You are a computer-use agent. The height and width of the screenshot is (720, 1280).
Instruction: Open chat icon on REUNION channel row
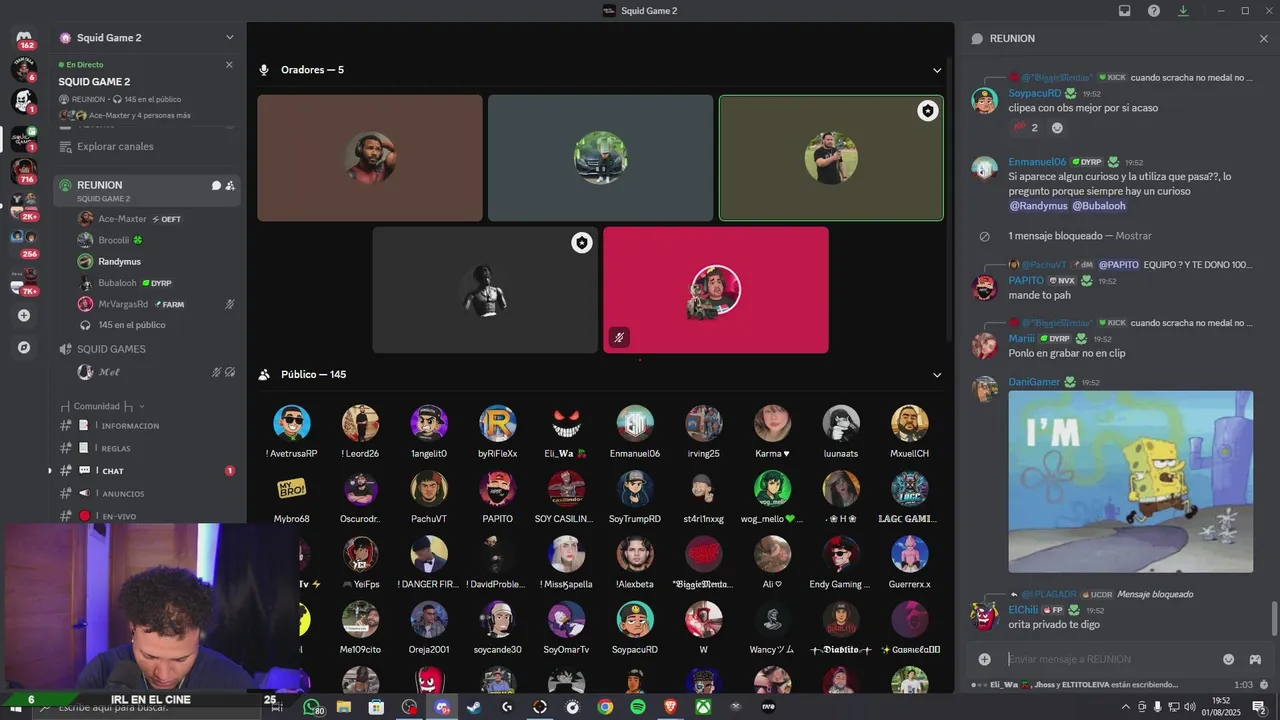216,185
